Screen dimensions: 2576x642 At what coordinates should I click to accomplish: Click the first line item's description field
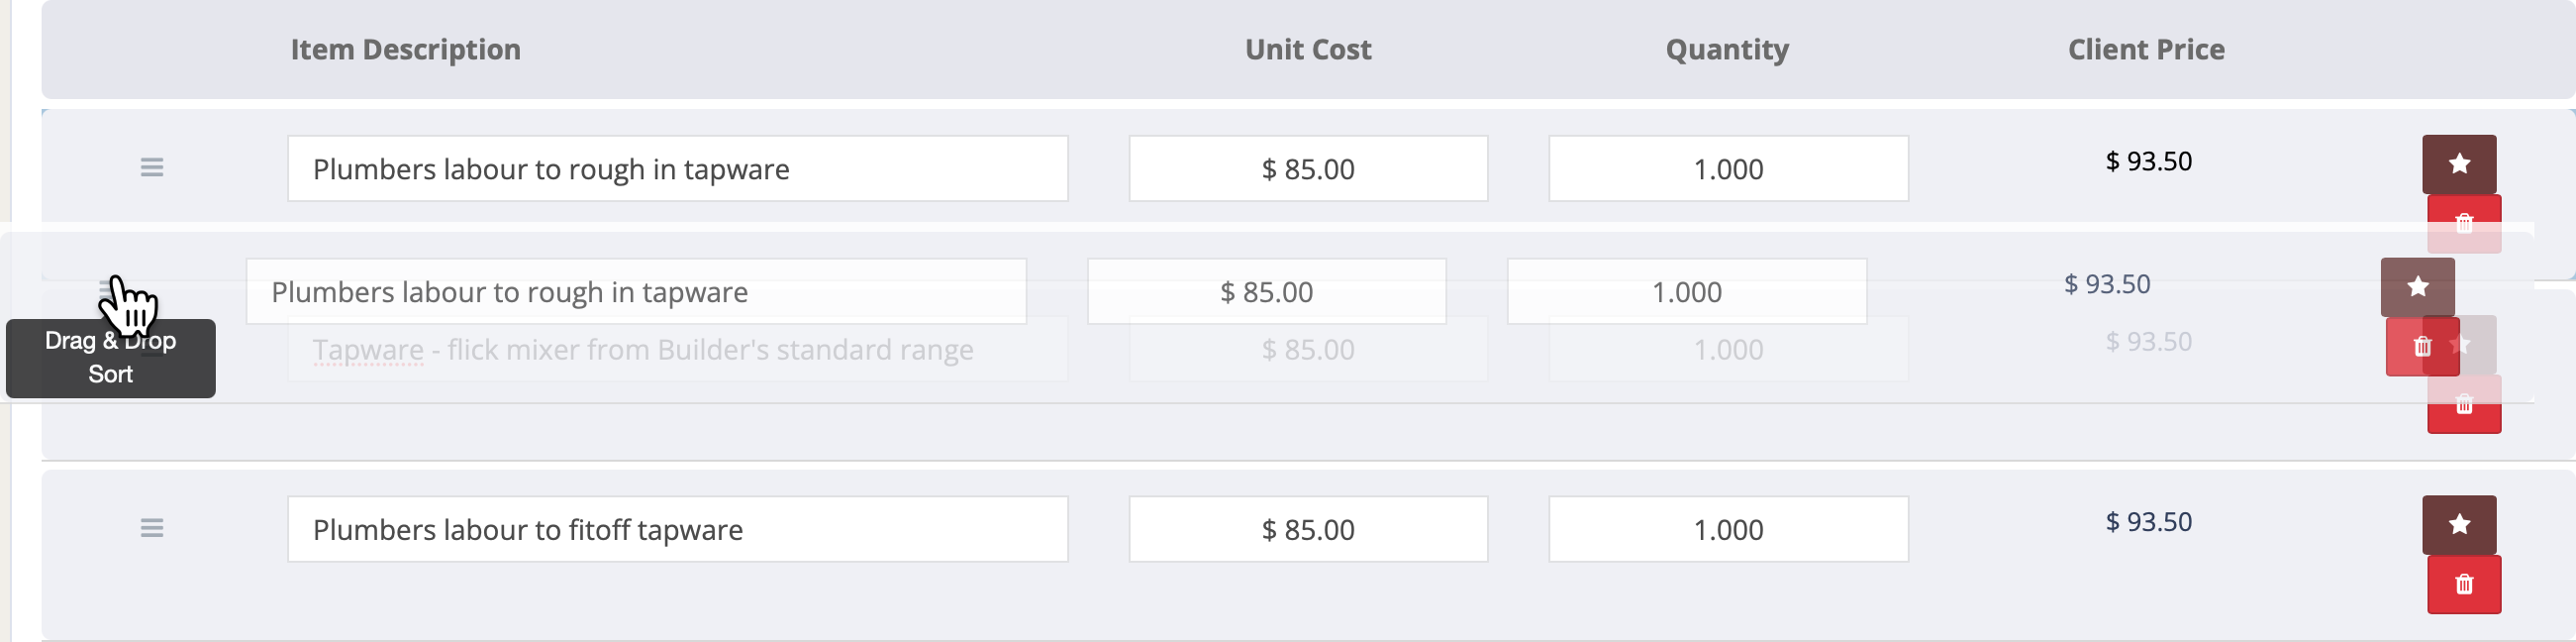[677, 168]
